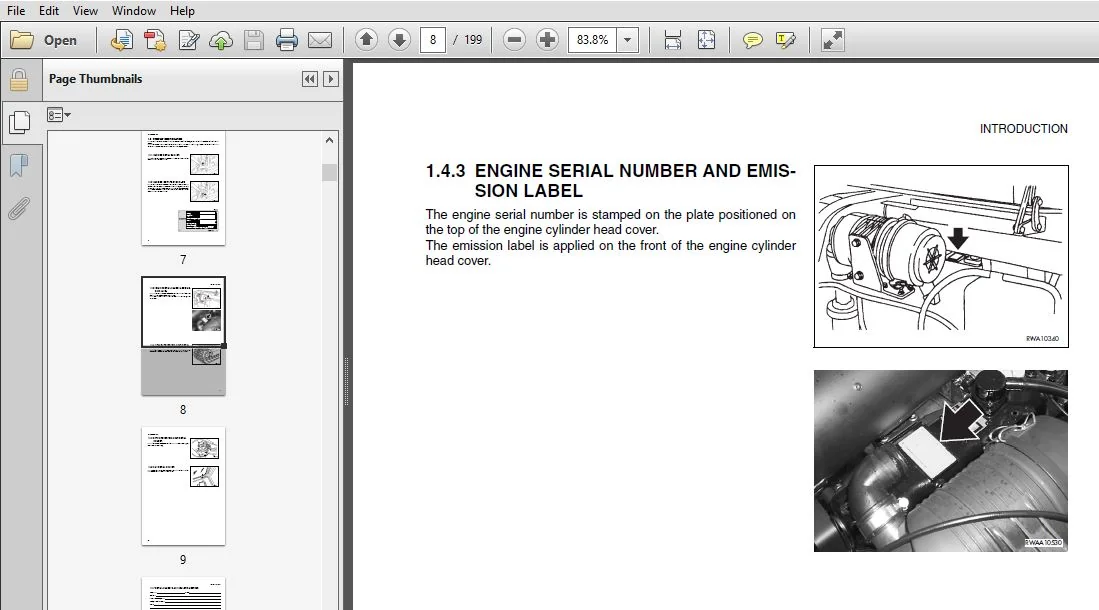
Task: Click the Save disk icon
Action: pyautogui.click(x=254, y=40)
